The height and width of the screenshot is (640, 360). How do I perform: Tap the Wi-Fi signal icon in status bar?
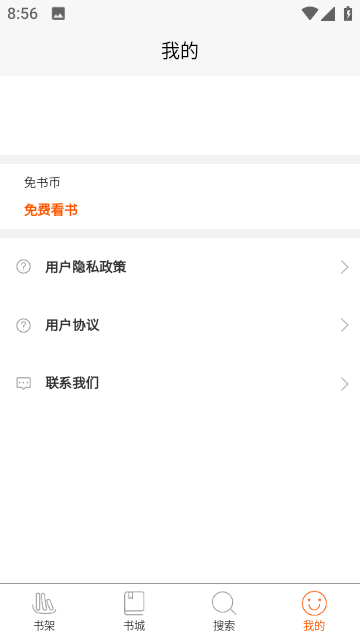(310, 13)
